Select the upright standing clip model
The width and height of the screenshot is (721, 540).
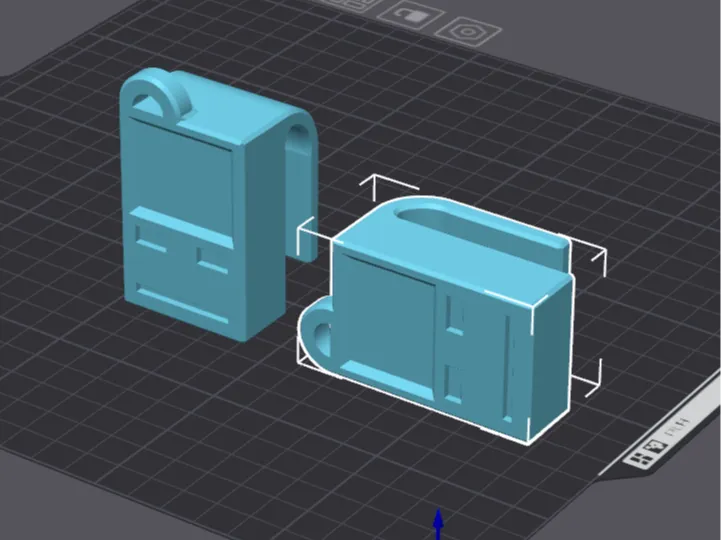pyautogui.click(x=217, y=204)
